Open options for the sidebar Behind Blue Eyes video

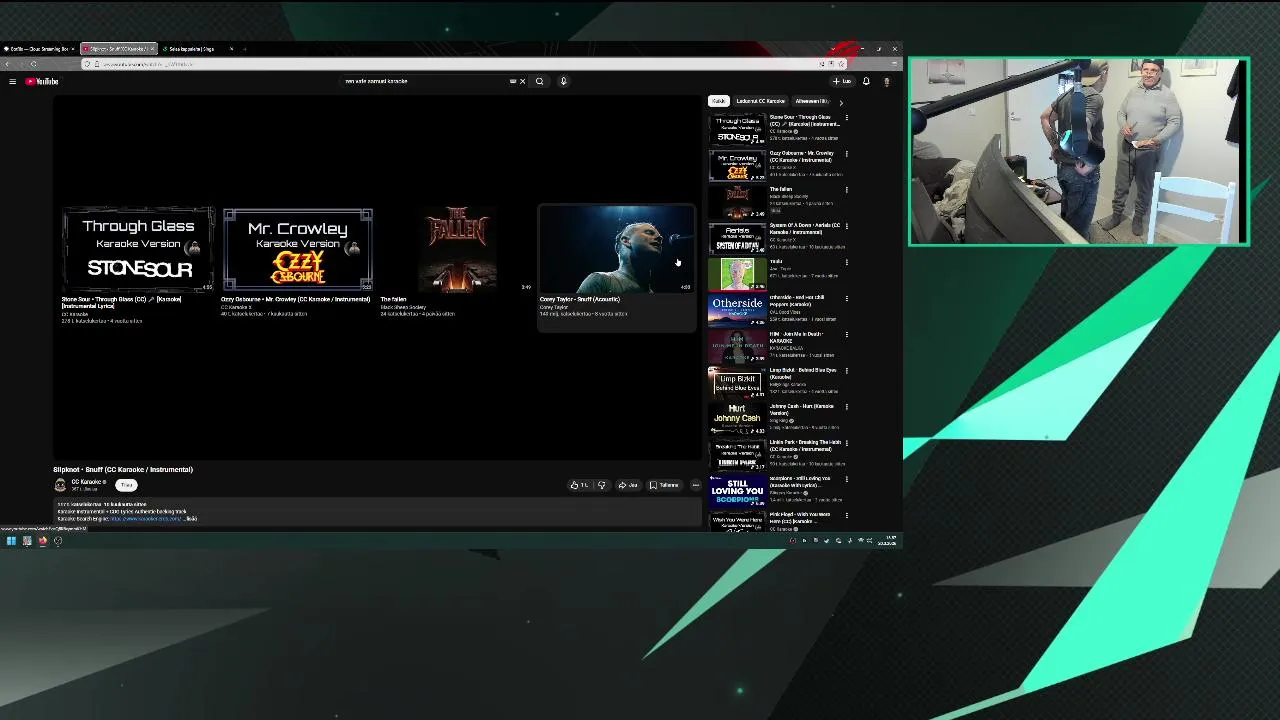pos(846,370)
